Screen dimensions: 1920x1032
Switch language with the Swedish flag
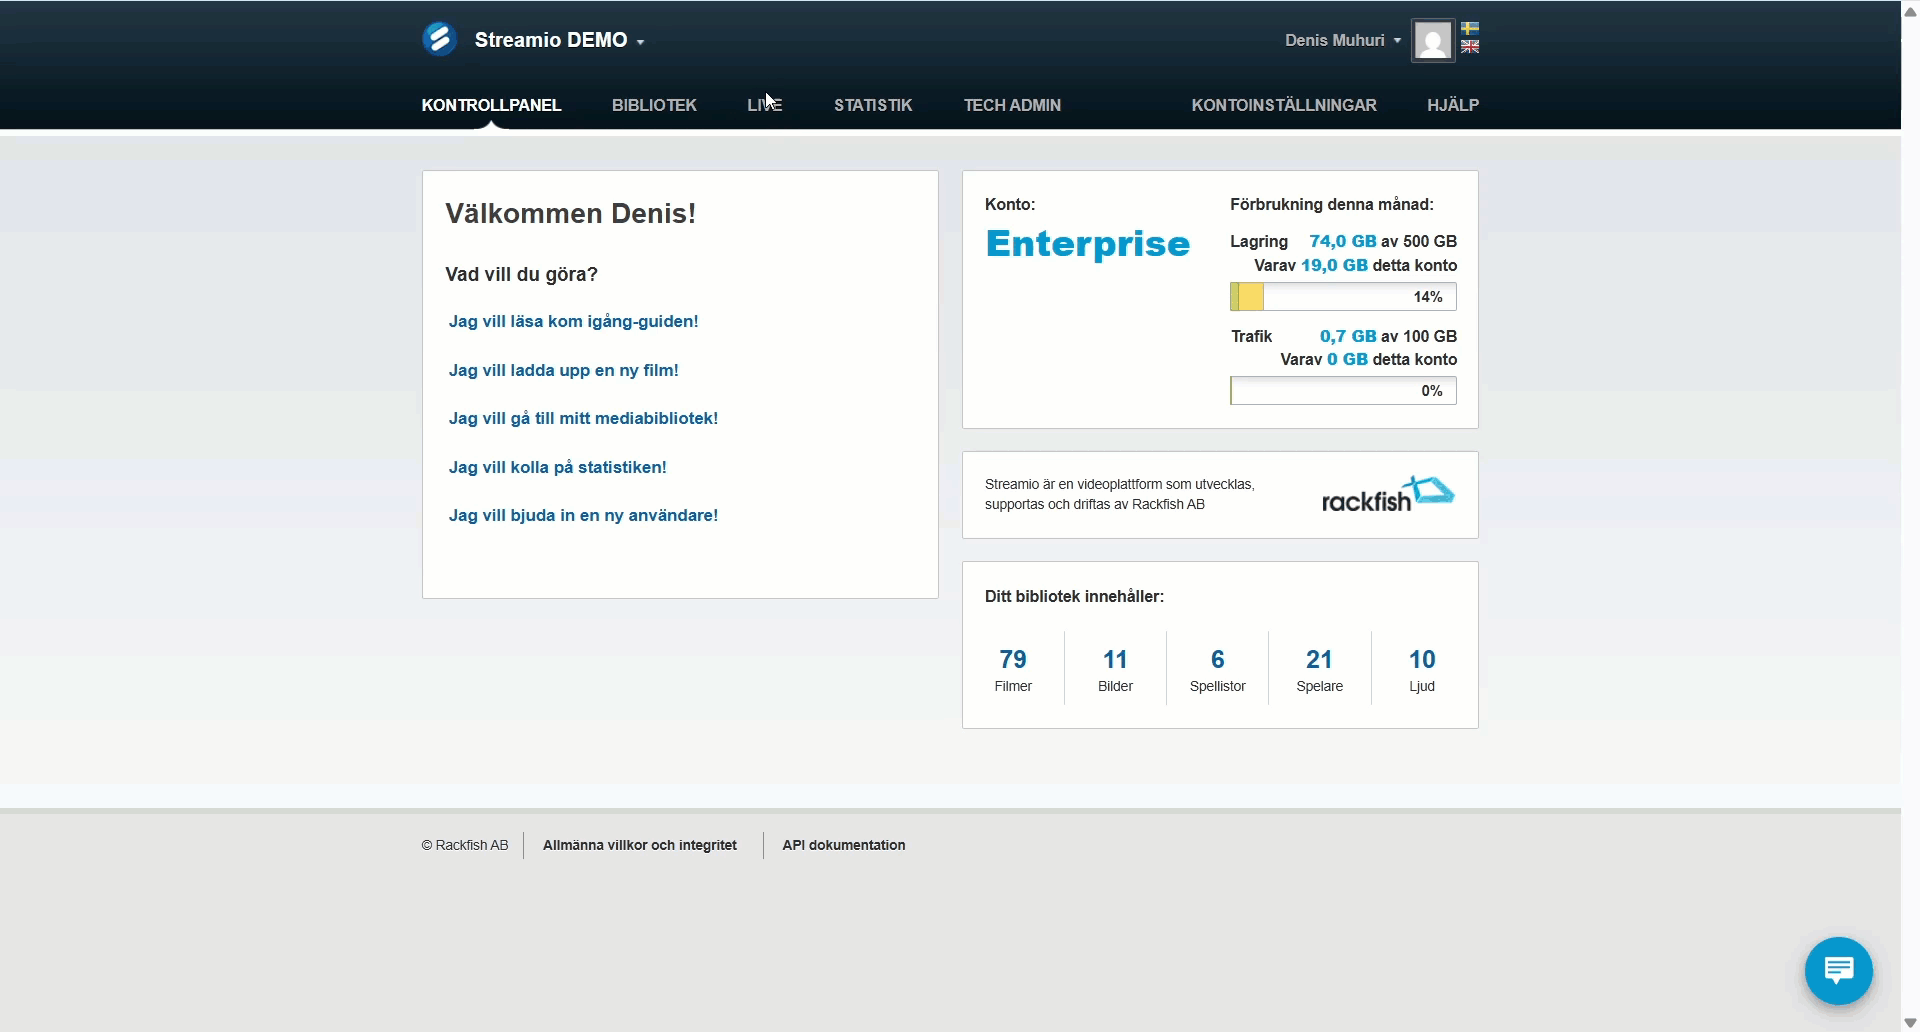[1470, 29]
